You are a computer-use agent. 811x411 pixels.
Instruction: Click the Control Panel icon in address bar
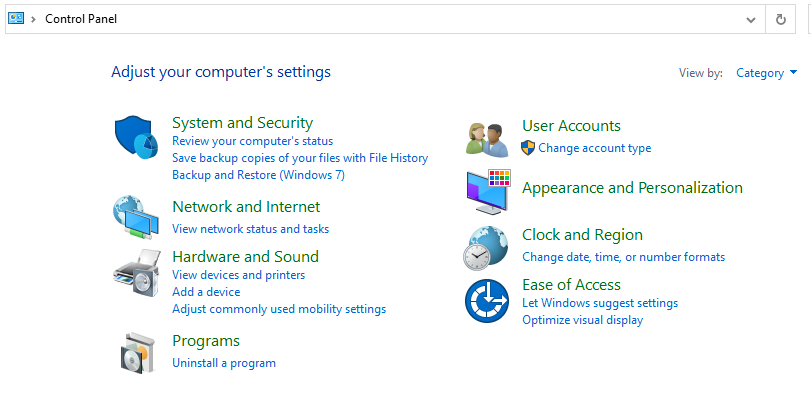tap(16, 19)
